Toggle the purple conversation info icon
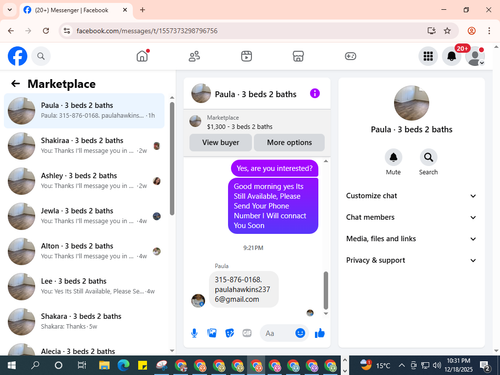The height and width of the screenshot is (375, 500). click(x=315, y=93)
